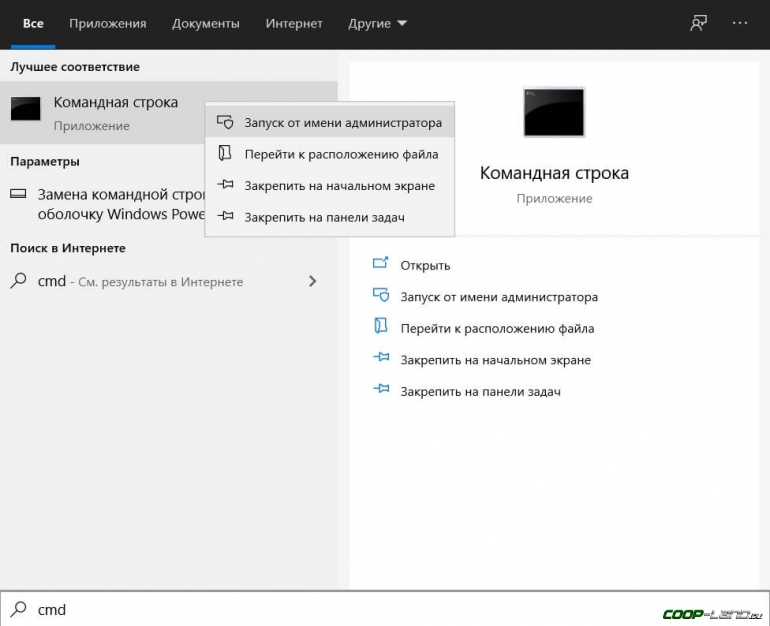This screenshot has height=626, width=770.
Task: Switch to the 'Документы' tab
Action: [205, 23]
